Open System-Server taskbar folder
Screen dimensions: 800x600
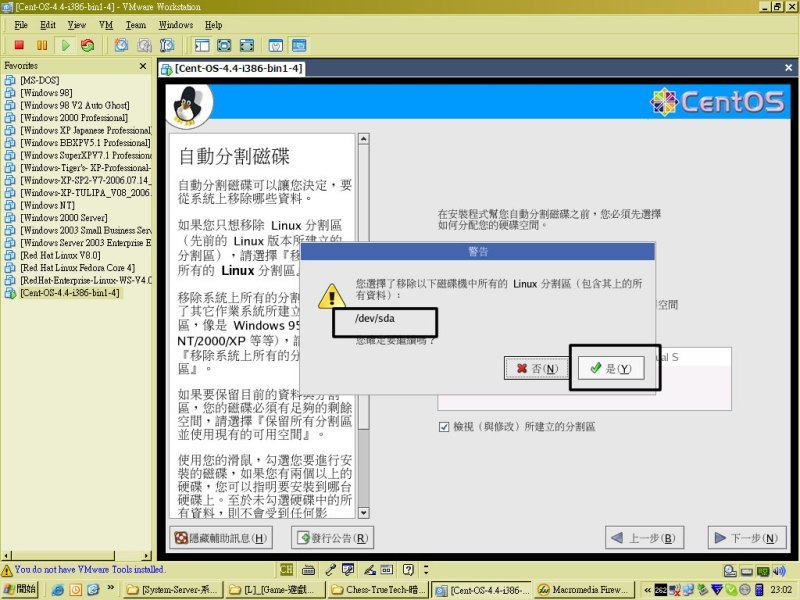coord(173,590)
